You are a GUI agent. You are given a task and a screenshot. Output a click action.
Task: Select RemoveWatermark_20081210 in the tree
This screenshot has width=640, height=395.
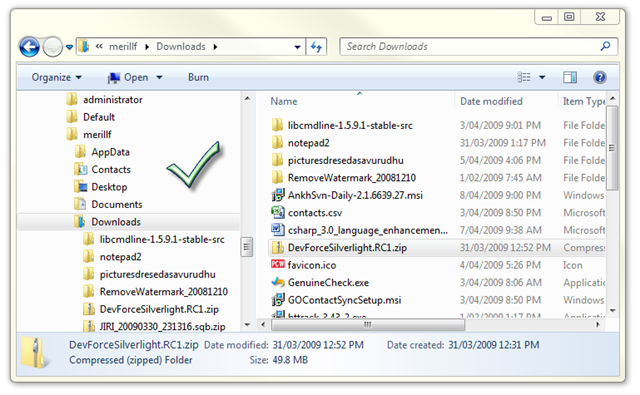(x=164, y=292)
